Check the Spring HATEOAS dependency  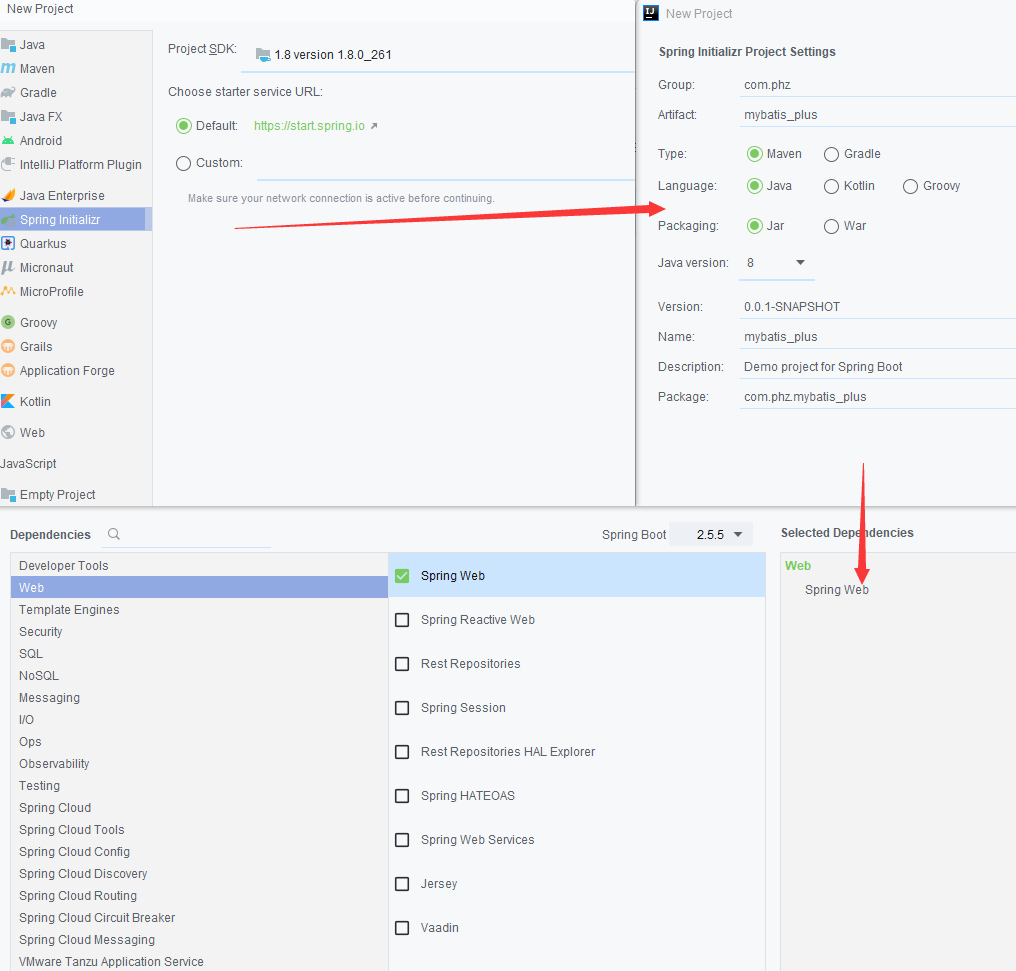click(x=402, y=796)
